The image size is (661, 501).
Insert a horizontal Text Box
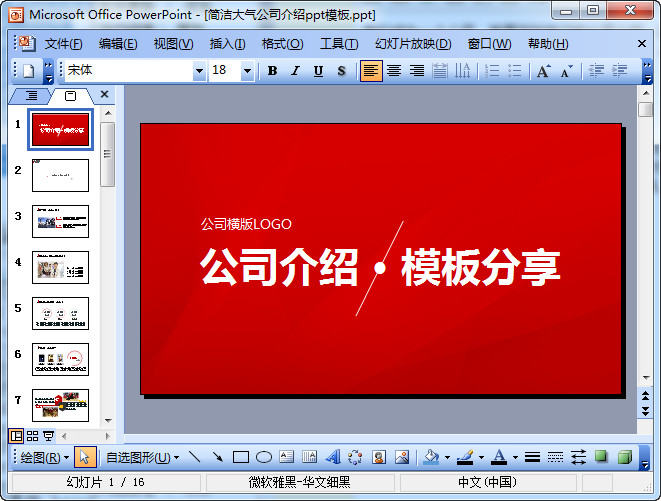click(287, 457)
